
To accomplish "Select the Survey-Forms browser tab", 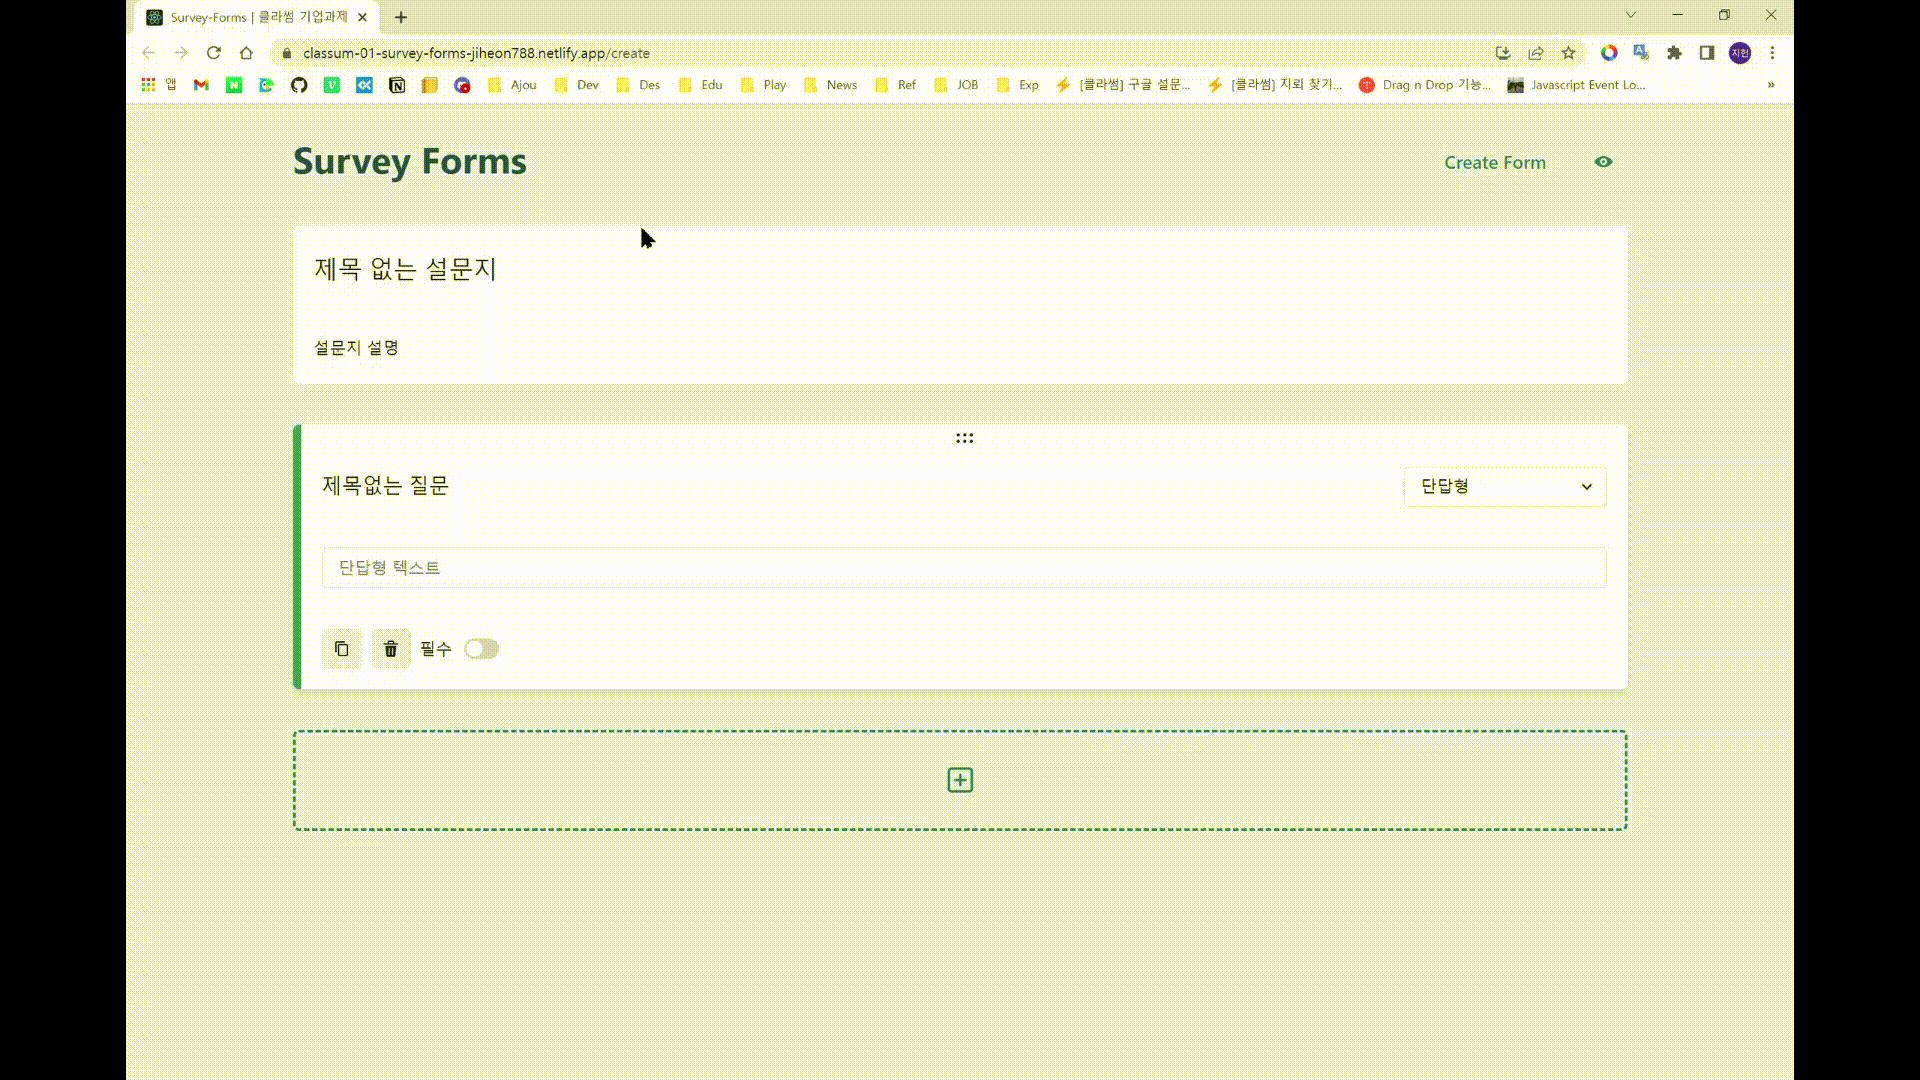I will coord(257,17).
